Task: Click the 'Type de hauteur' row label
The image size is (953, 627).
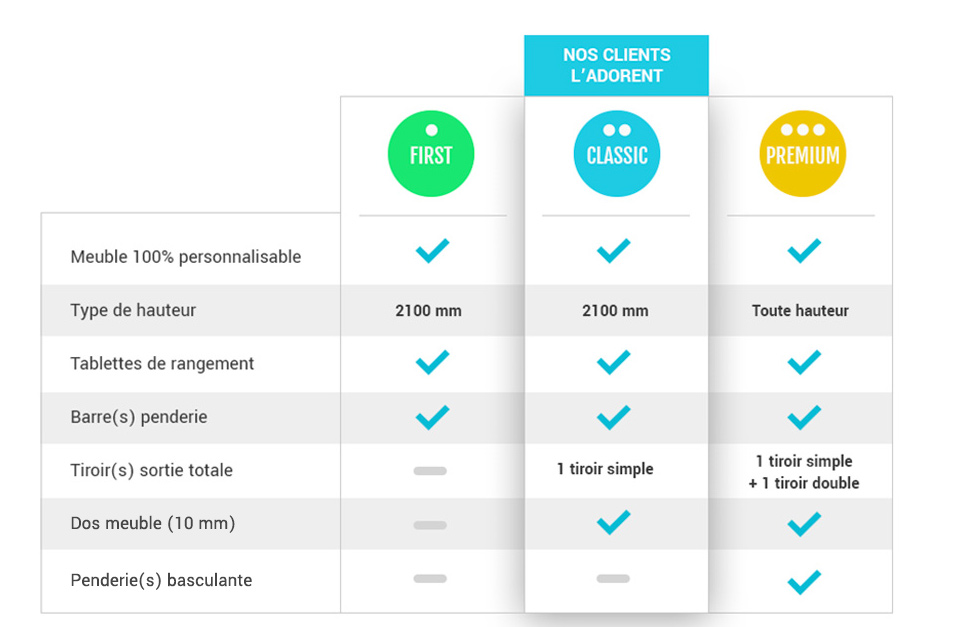Action: pos(133,310)
